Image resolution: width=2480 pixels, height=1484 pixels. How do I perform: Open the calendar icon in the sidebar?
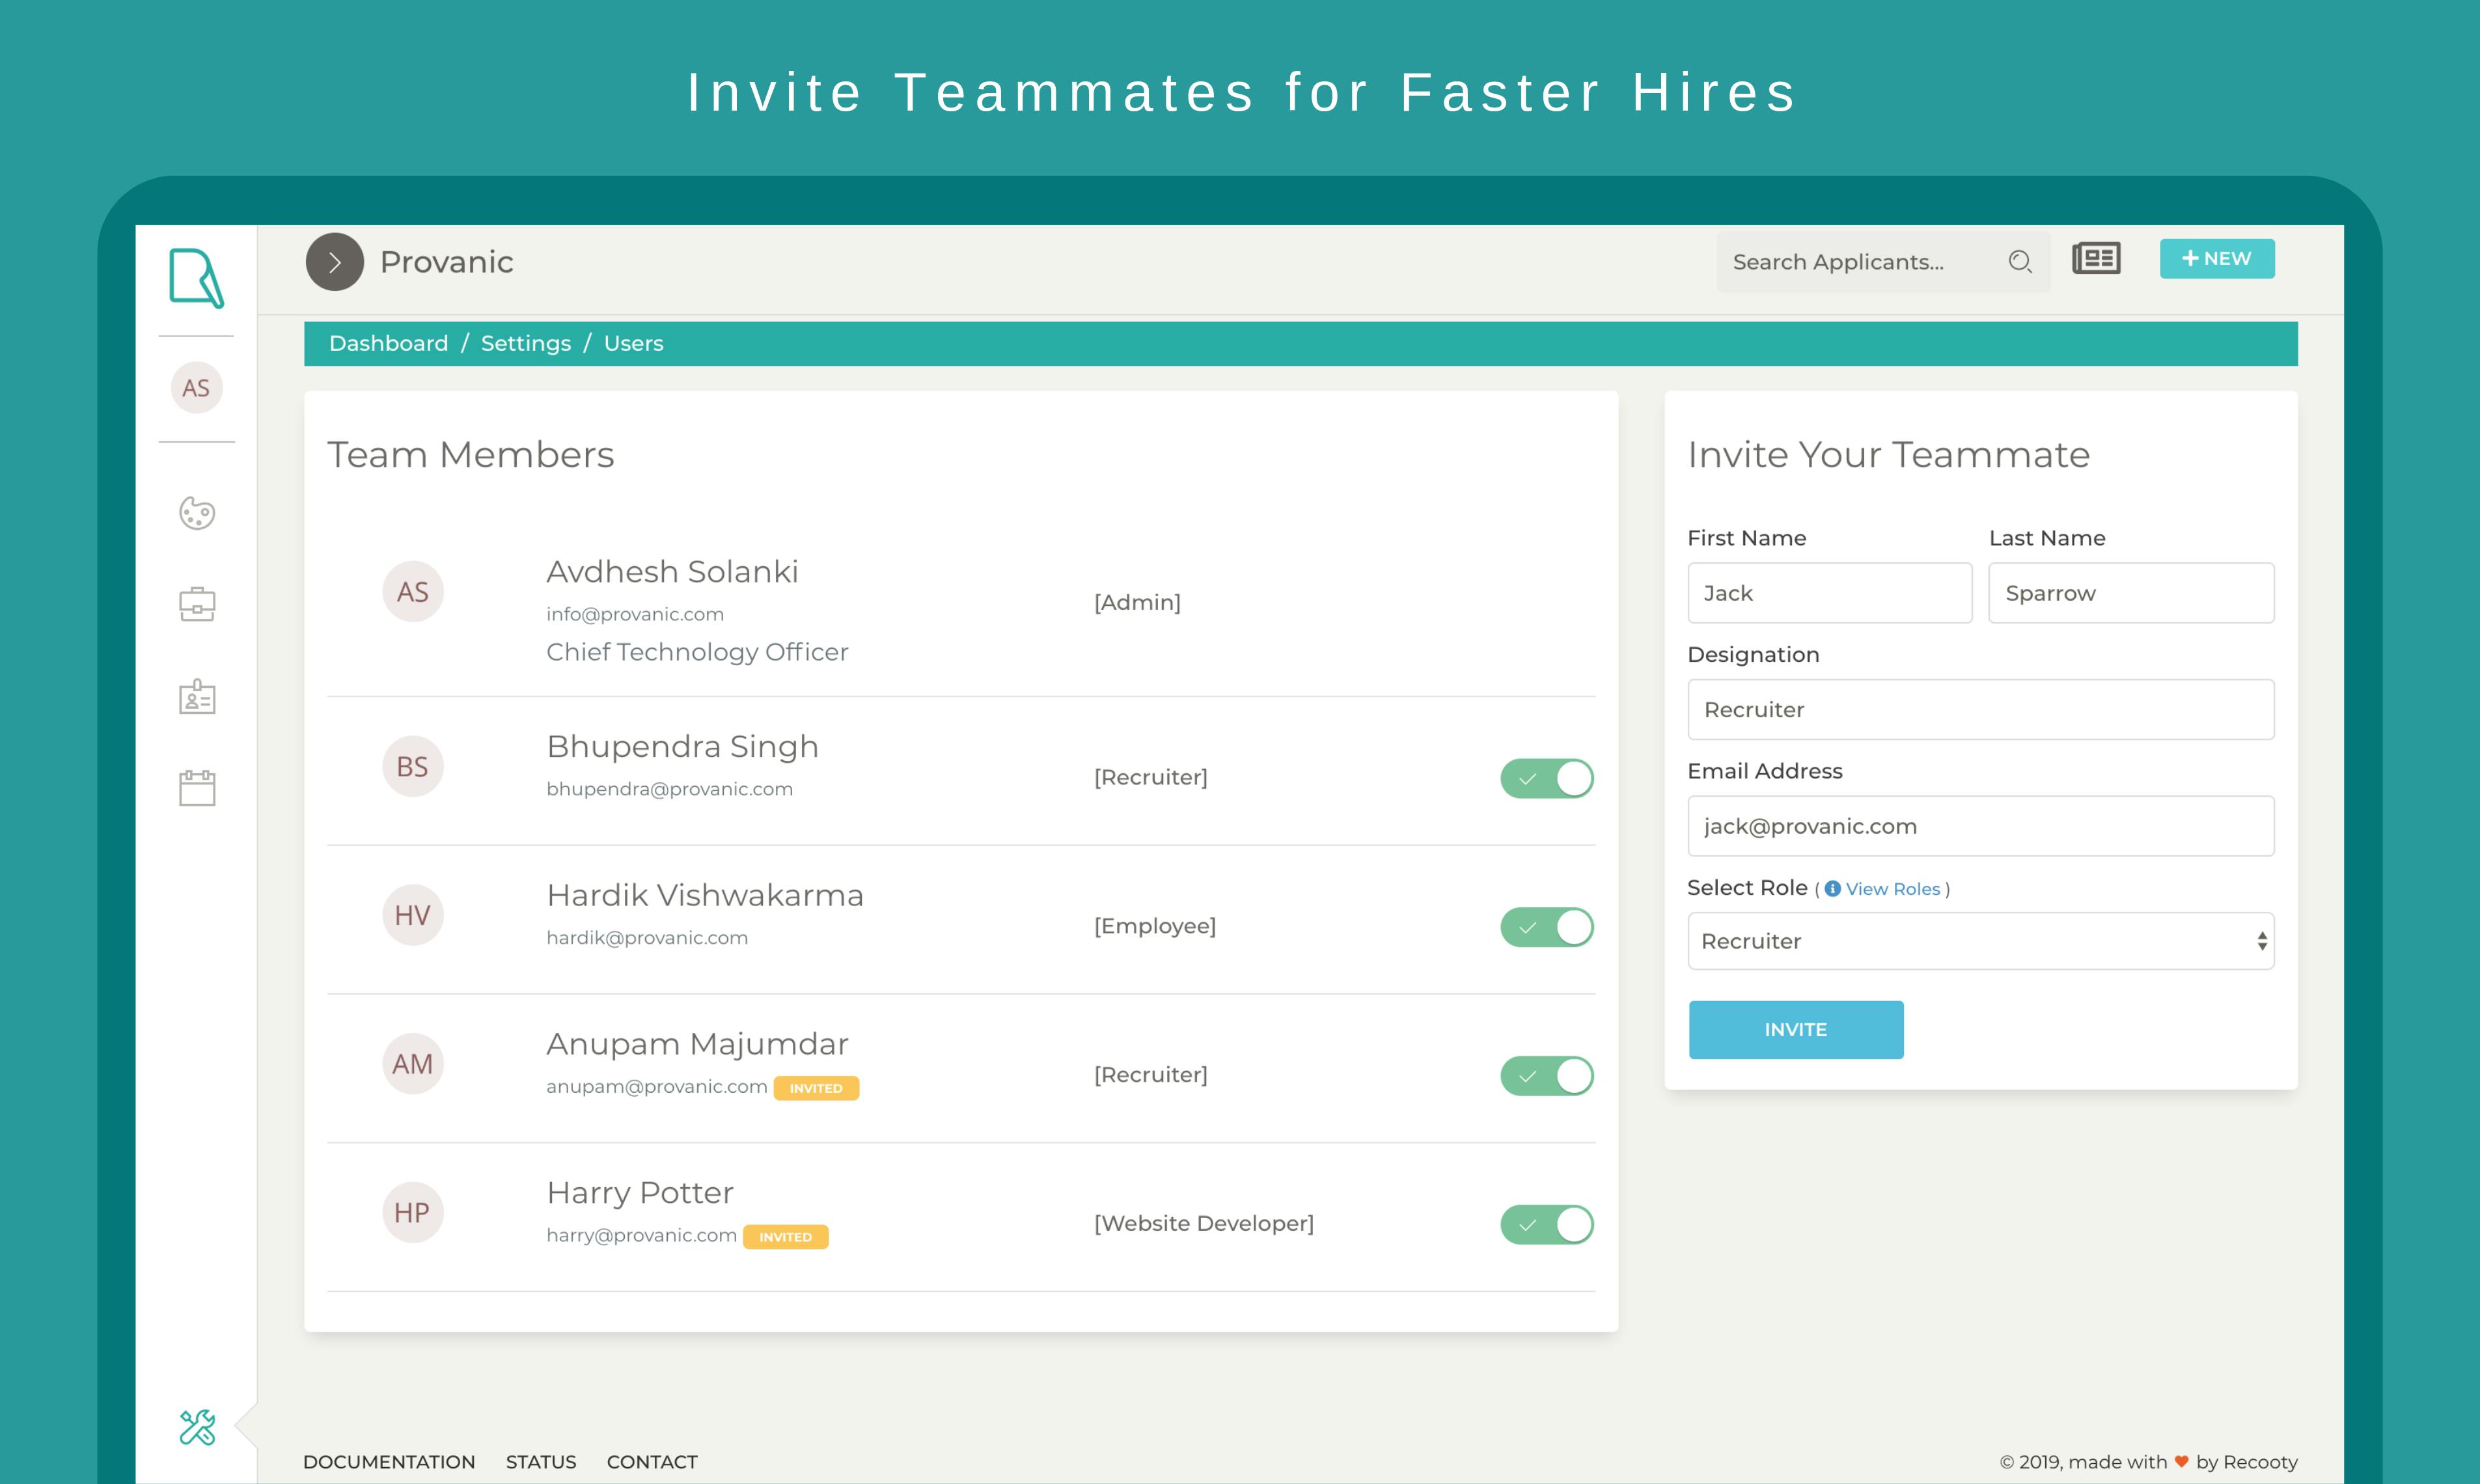point(197,788)
